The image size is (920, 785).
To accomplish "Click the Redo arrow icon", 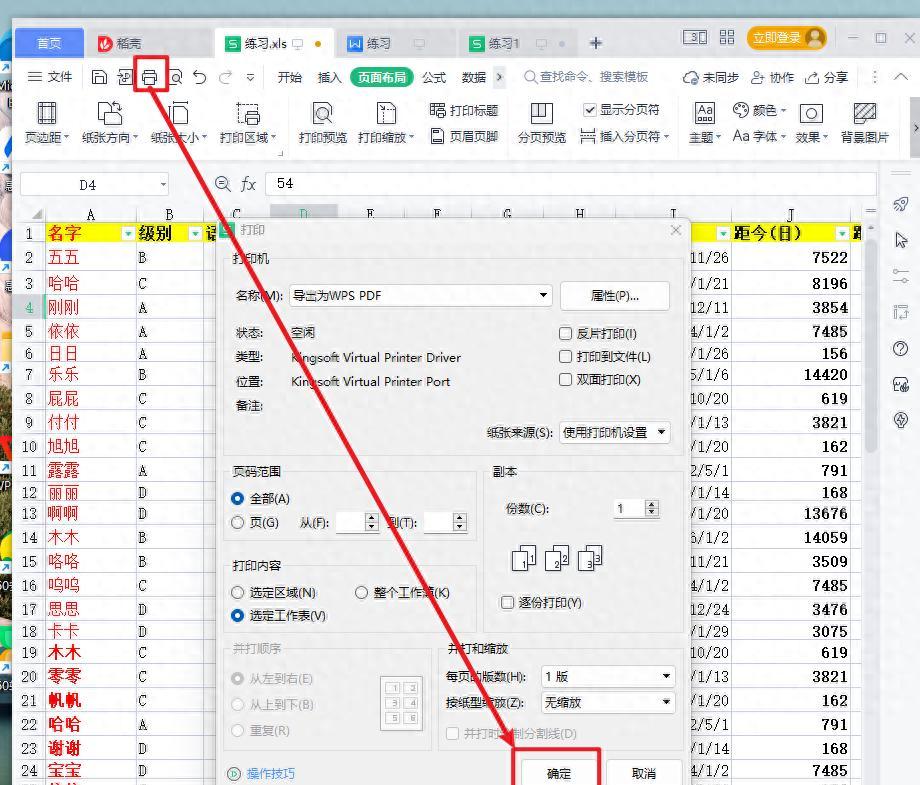I will click(x=225, y=77).
